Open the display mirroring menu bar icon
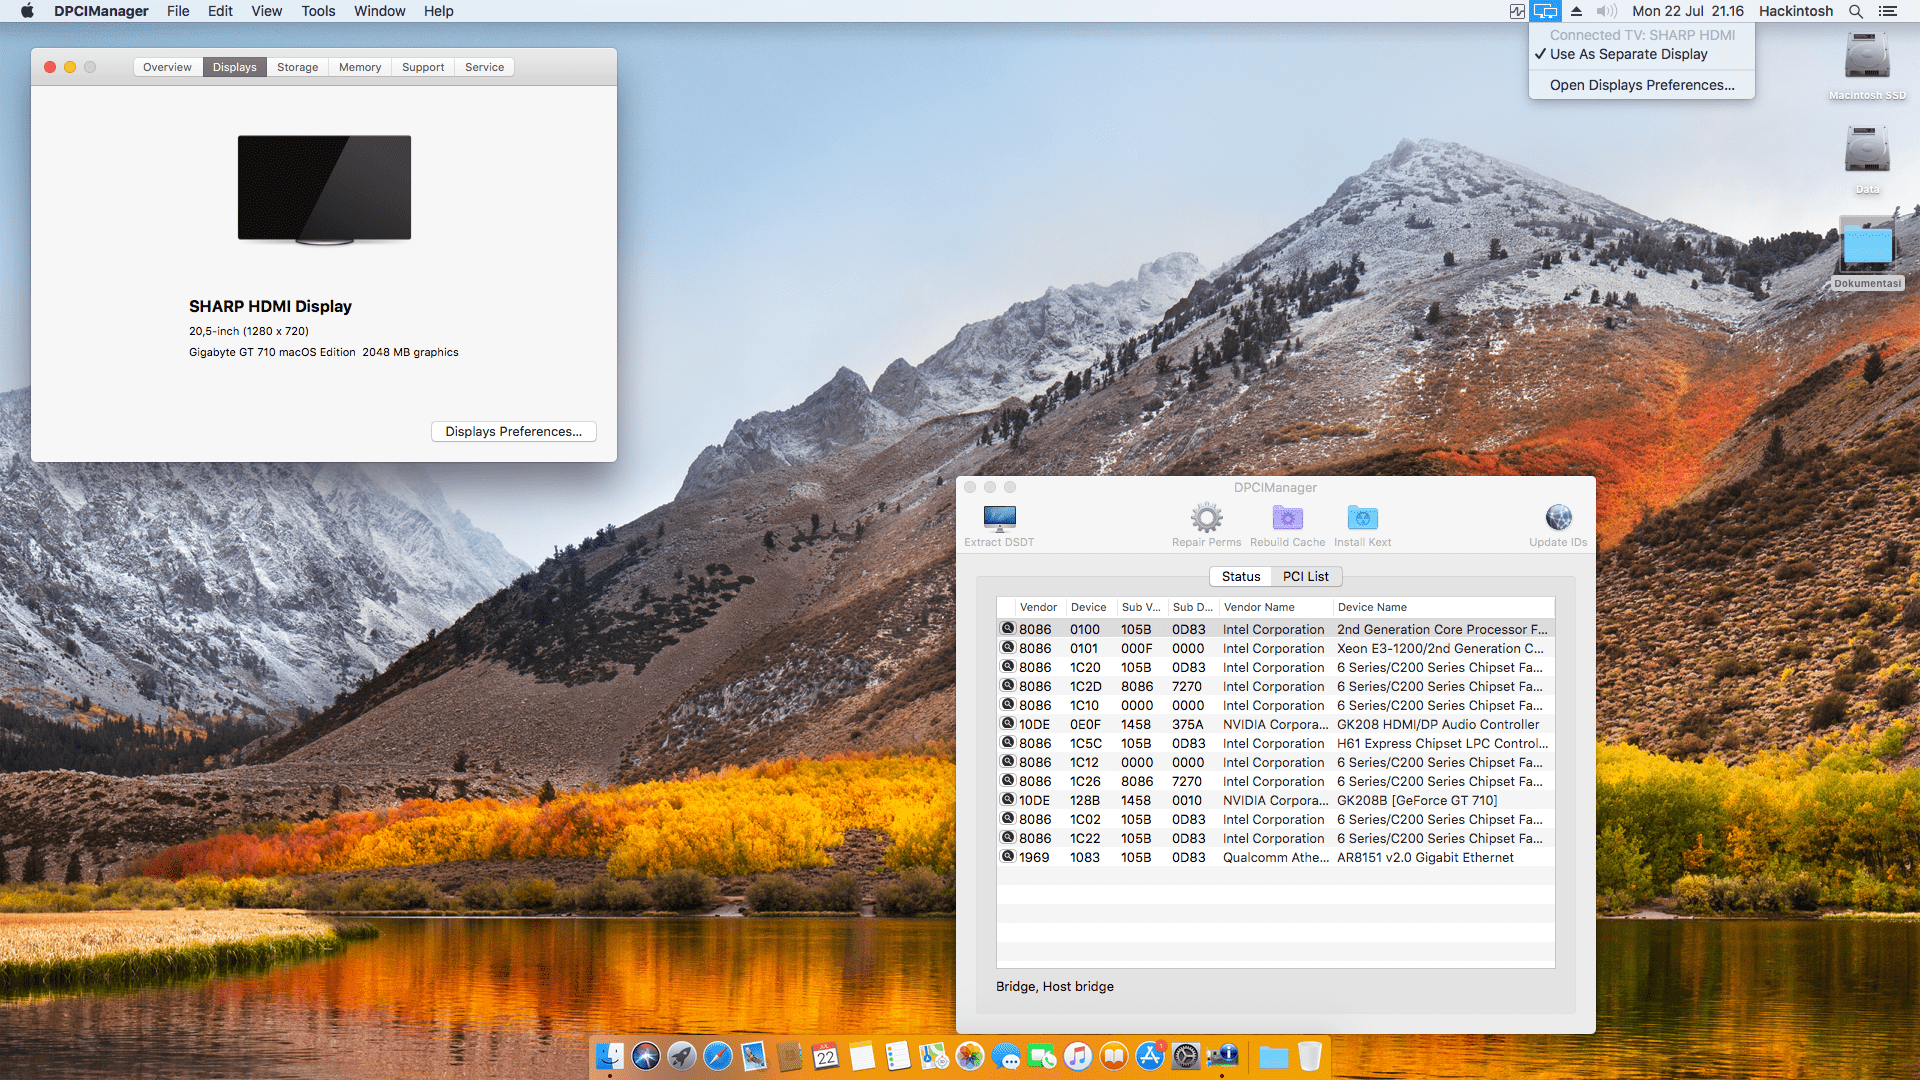This screenshot has height=1080, width=1920. 1545,11
